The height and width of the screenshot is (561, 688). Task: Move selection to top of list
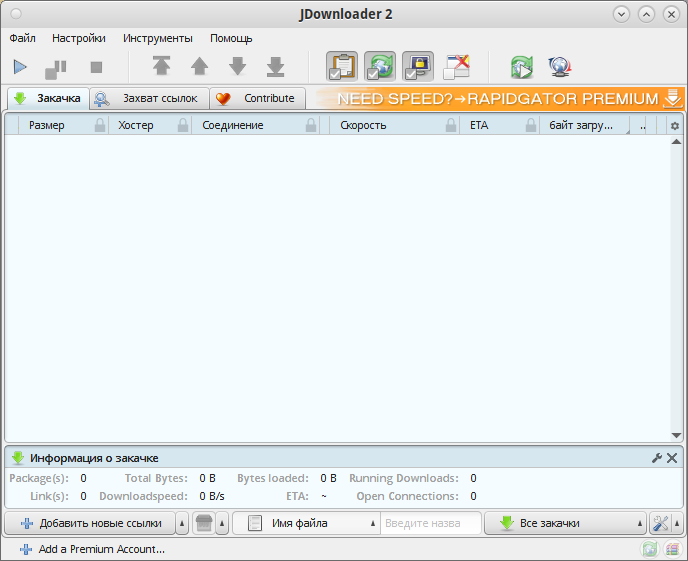(161, 66)
